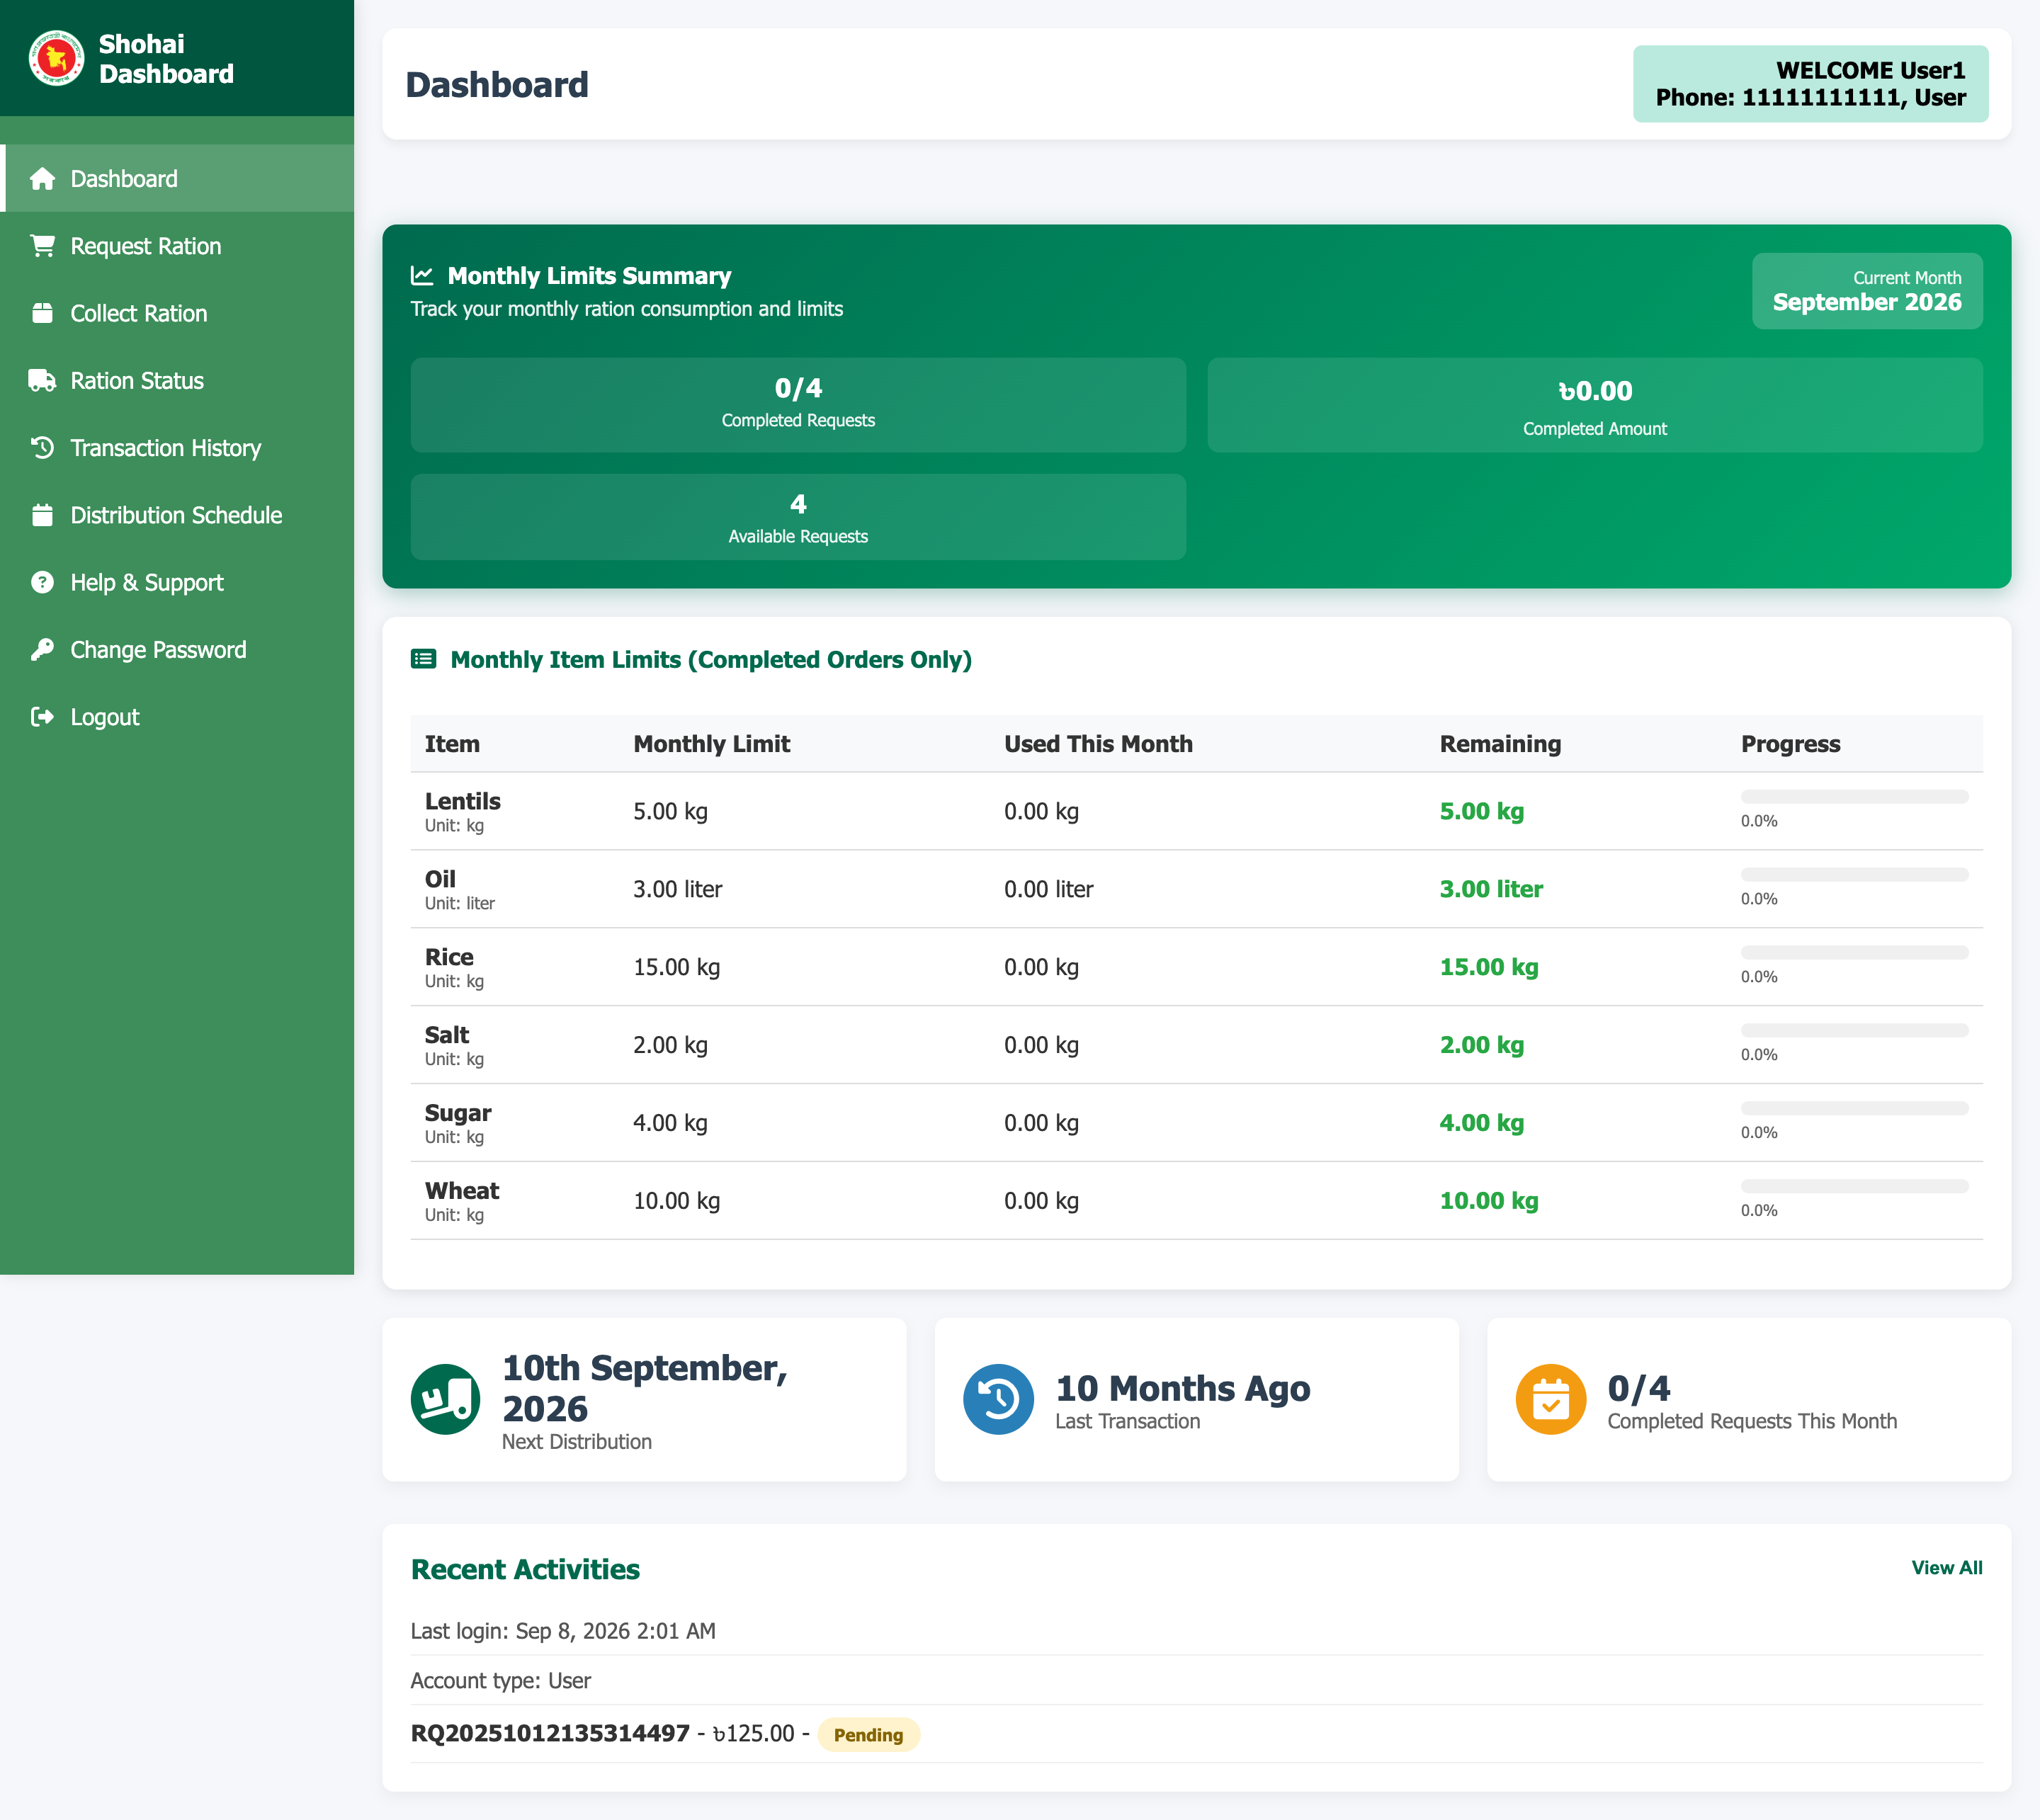This screenshot has width=2040, height=1820.
Task: Click Logout in the sidebar
Action: point(177,717)
